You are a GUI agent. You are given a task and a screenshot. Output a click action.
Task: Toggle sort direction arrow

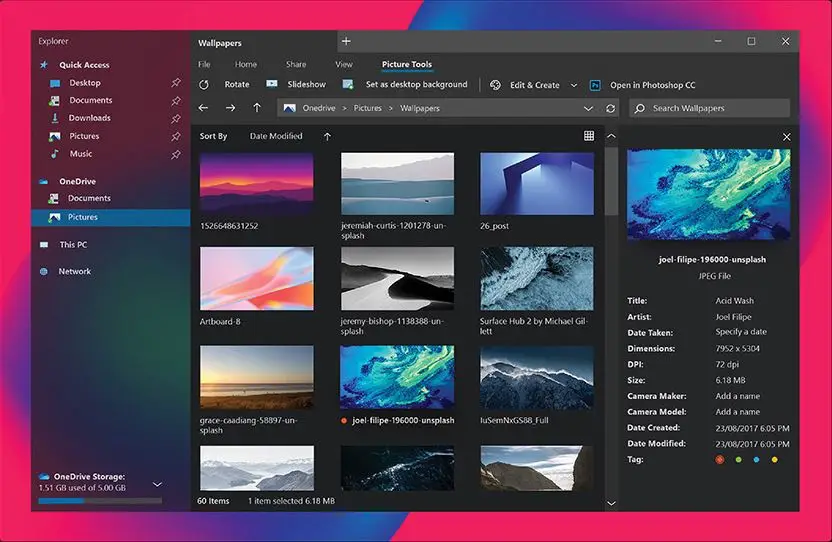coord(327,136)
